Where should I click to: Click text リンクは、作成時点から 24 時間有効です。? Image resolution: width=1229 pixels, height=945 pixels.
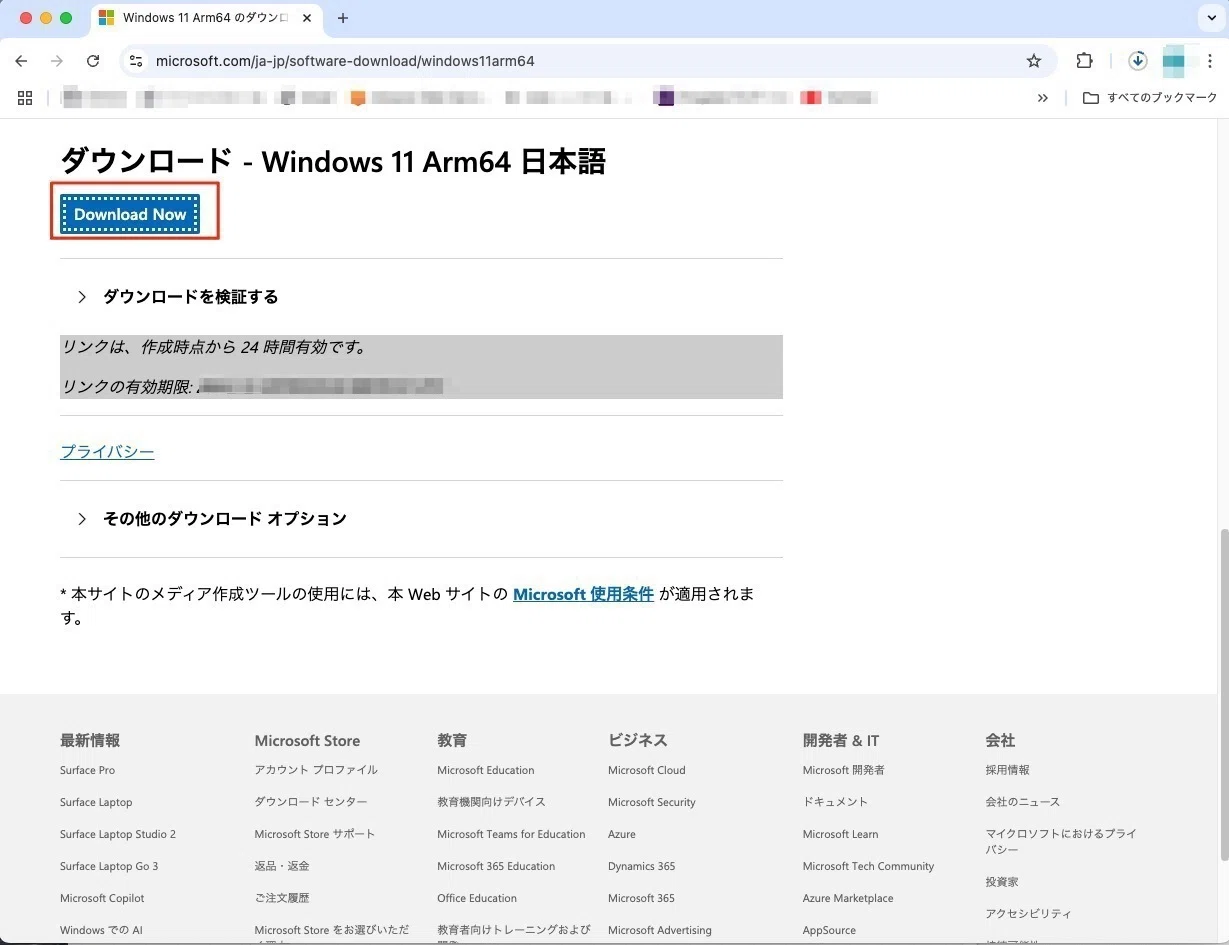[x=215, y=348]
